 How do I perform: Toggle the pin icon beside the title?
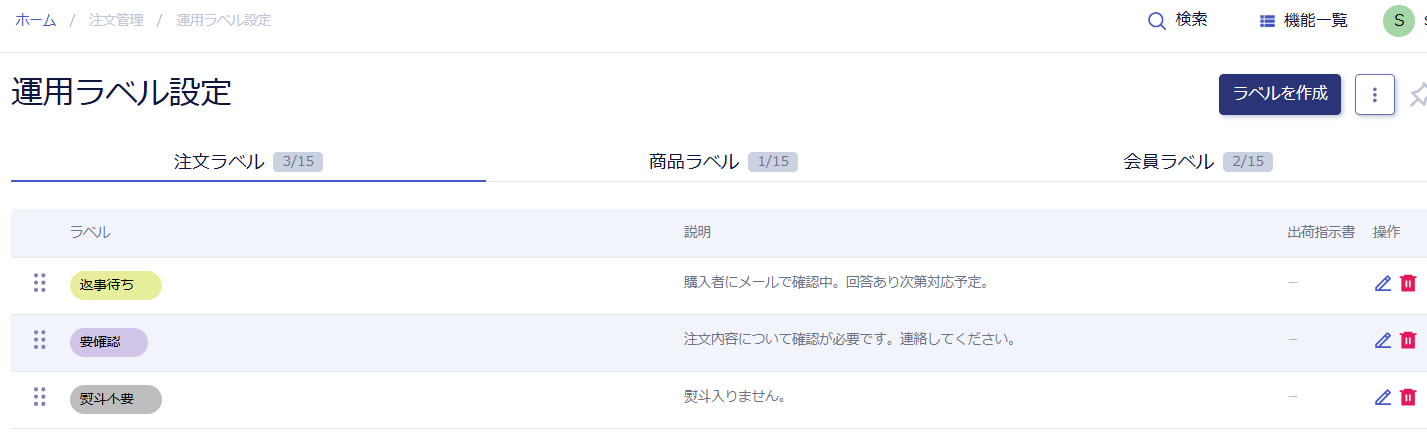(1418, 95)
